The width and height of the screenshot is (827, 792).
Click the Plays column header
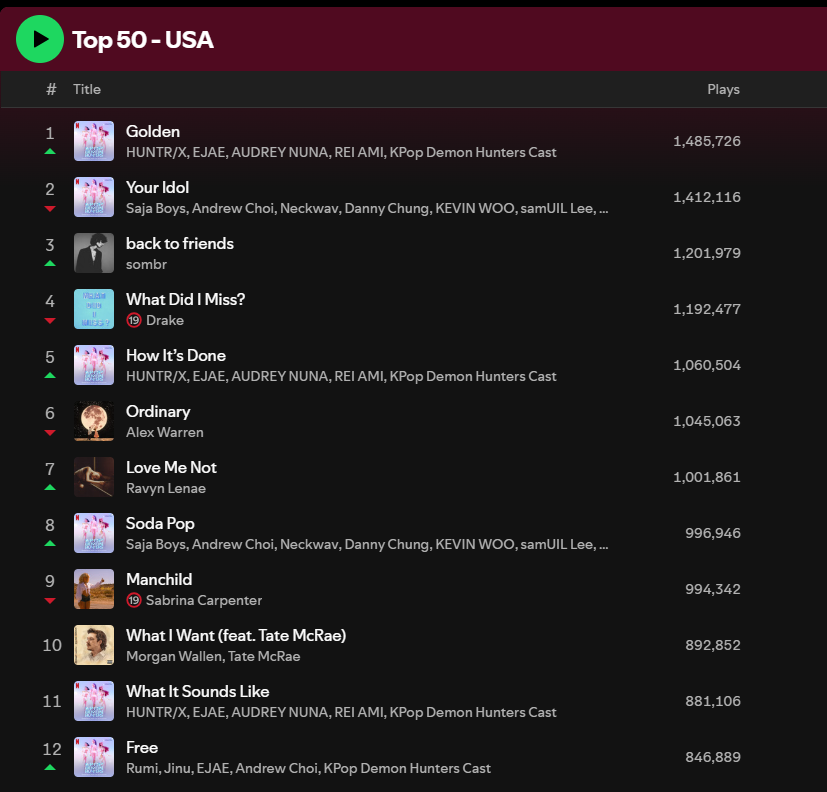(723, 89)
